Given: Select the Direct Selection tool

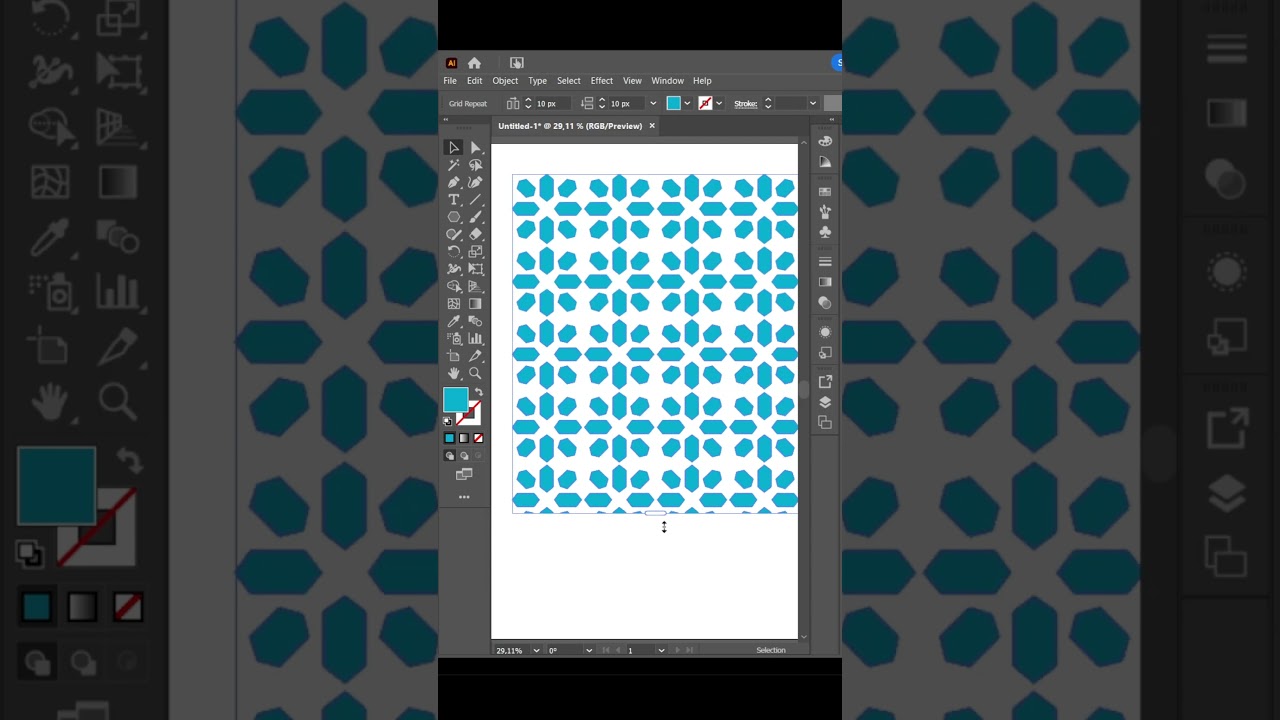Looking at the screenshot, I should coord(476,148).
